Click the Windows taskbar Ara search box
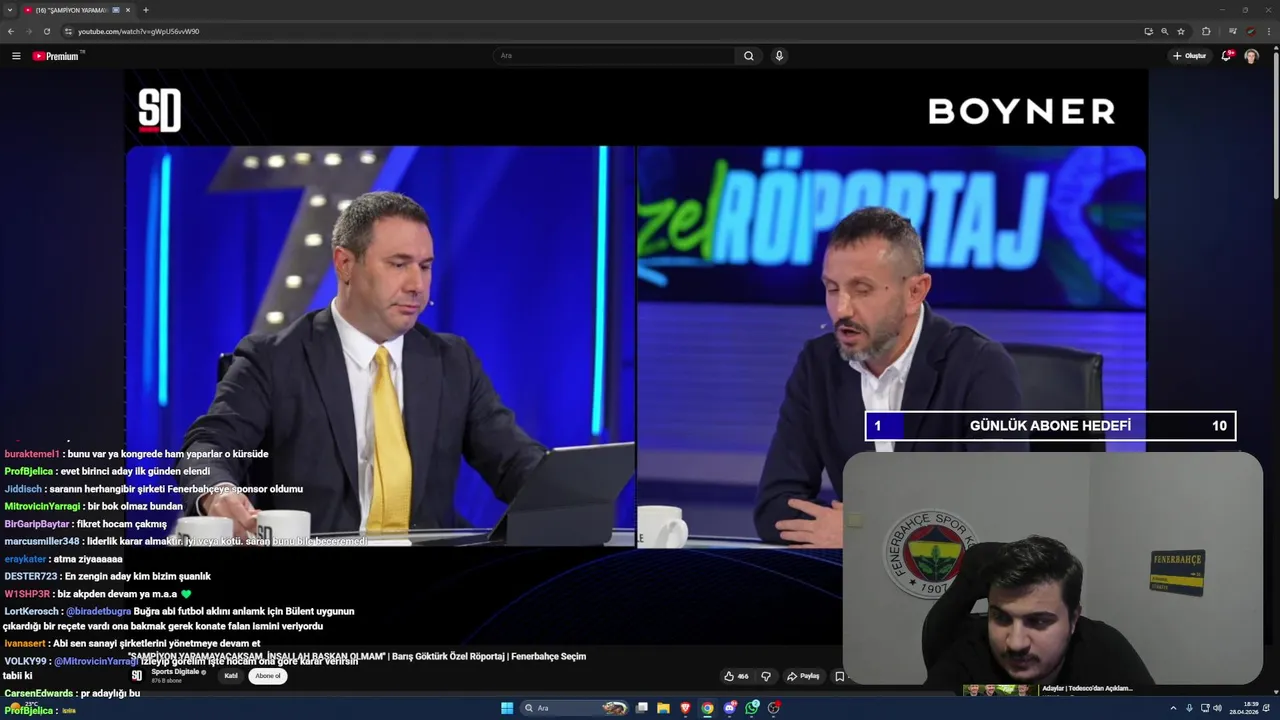 tap(573, 708)
